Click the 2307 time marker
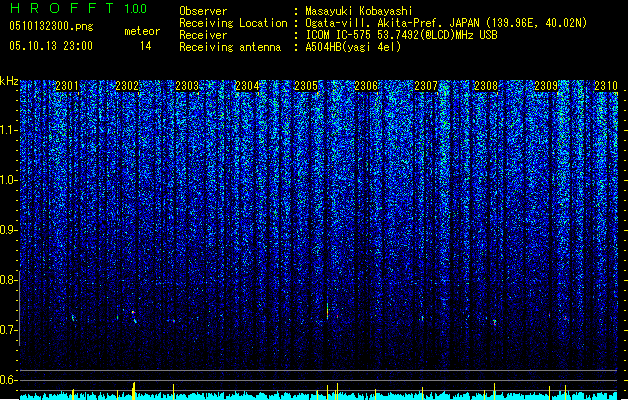Screen dimensions: 629x400 (x=426, y=86)
